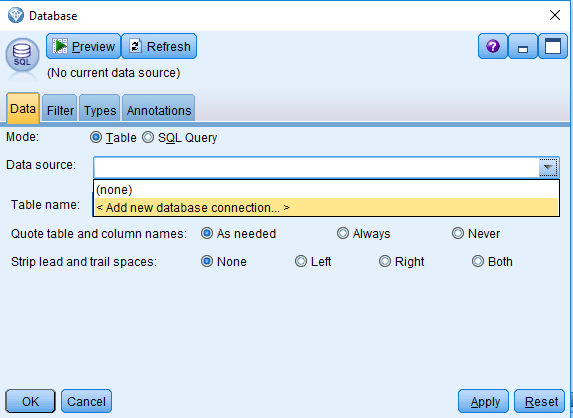
Task: Choose Always for quoting table names
Action: pyautogui.click(x=343, y=233)
